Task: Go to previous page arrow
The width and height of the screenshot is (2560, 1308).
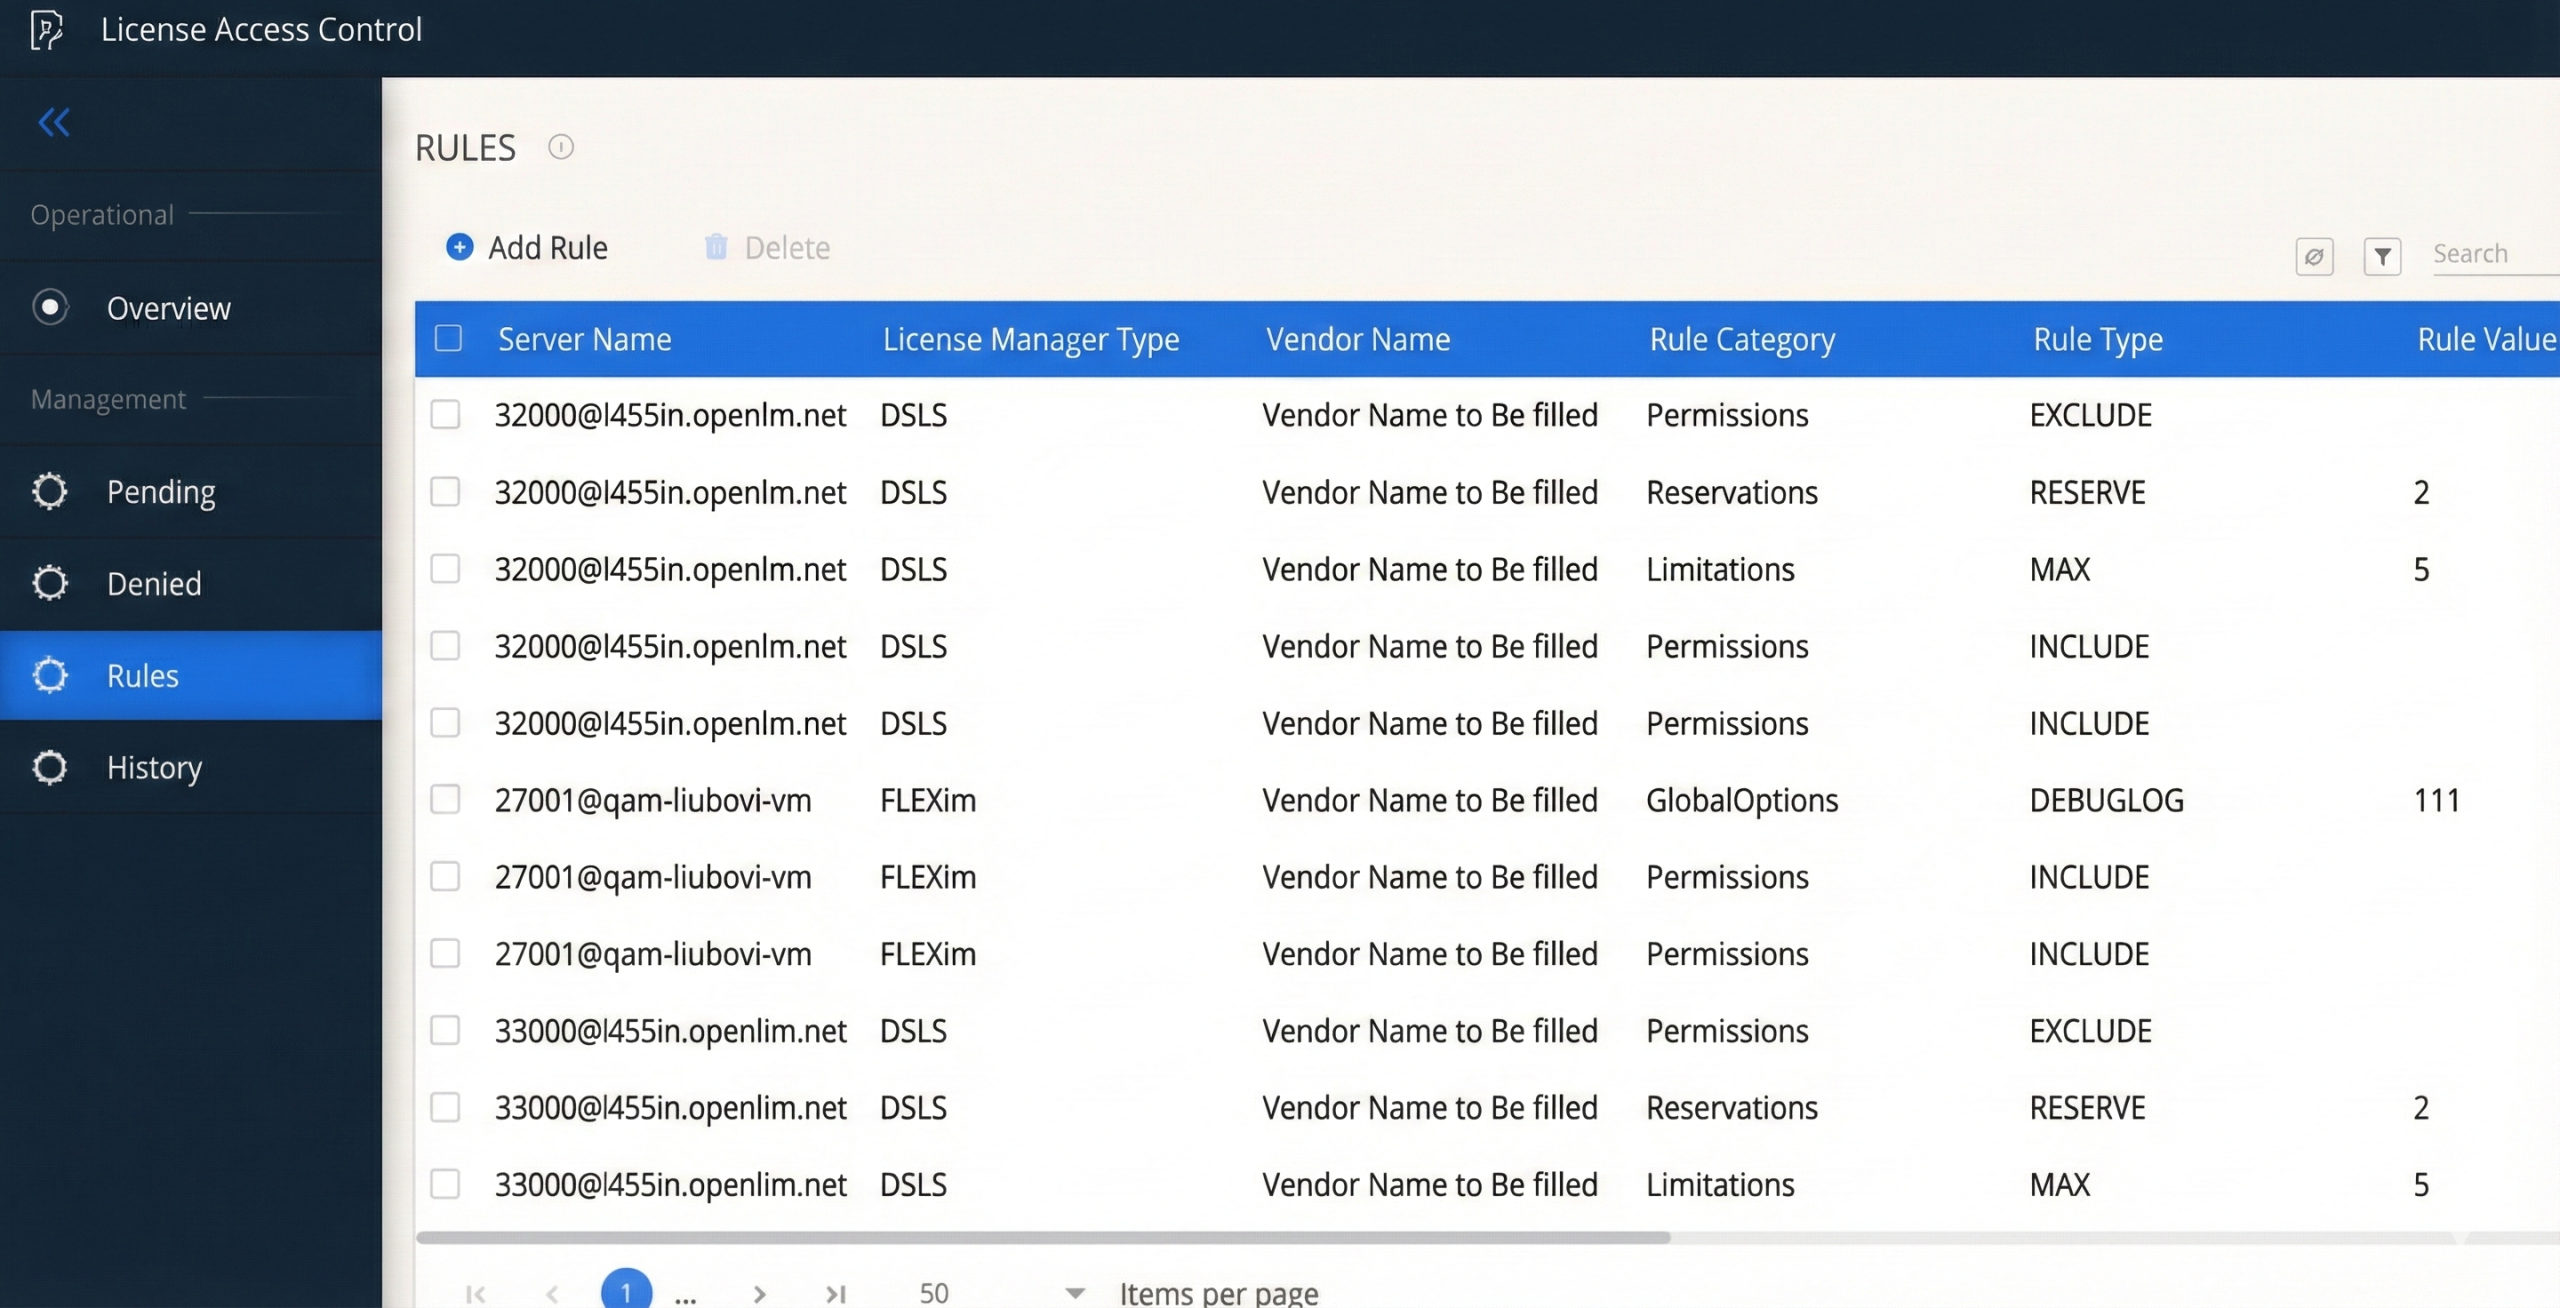Action: (552, 1294)
